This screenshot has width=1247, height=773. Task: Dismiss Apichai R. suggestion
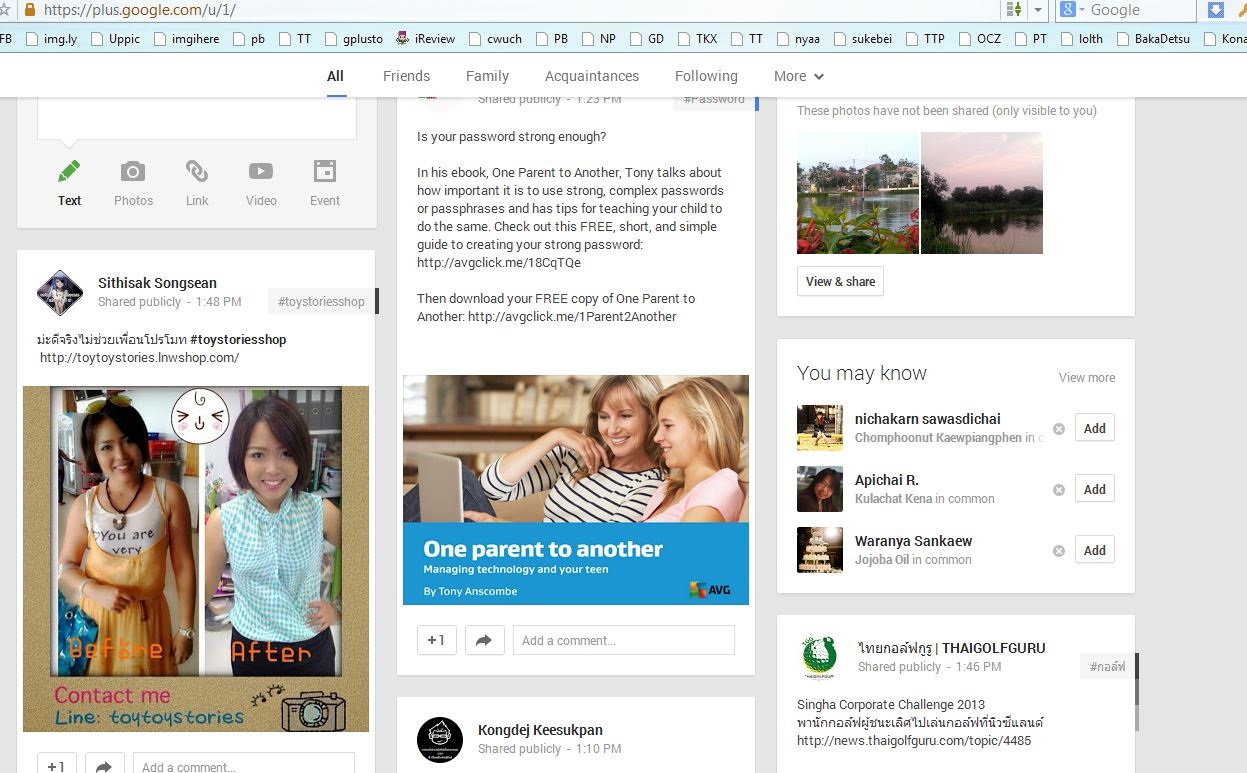pyautogui.click(x=1059, y=489)
